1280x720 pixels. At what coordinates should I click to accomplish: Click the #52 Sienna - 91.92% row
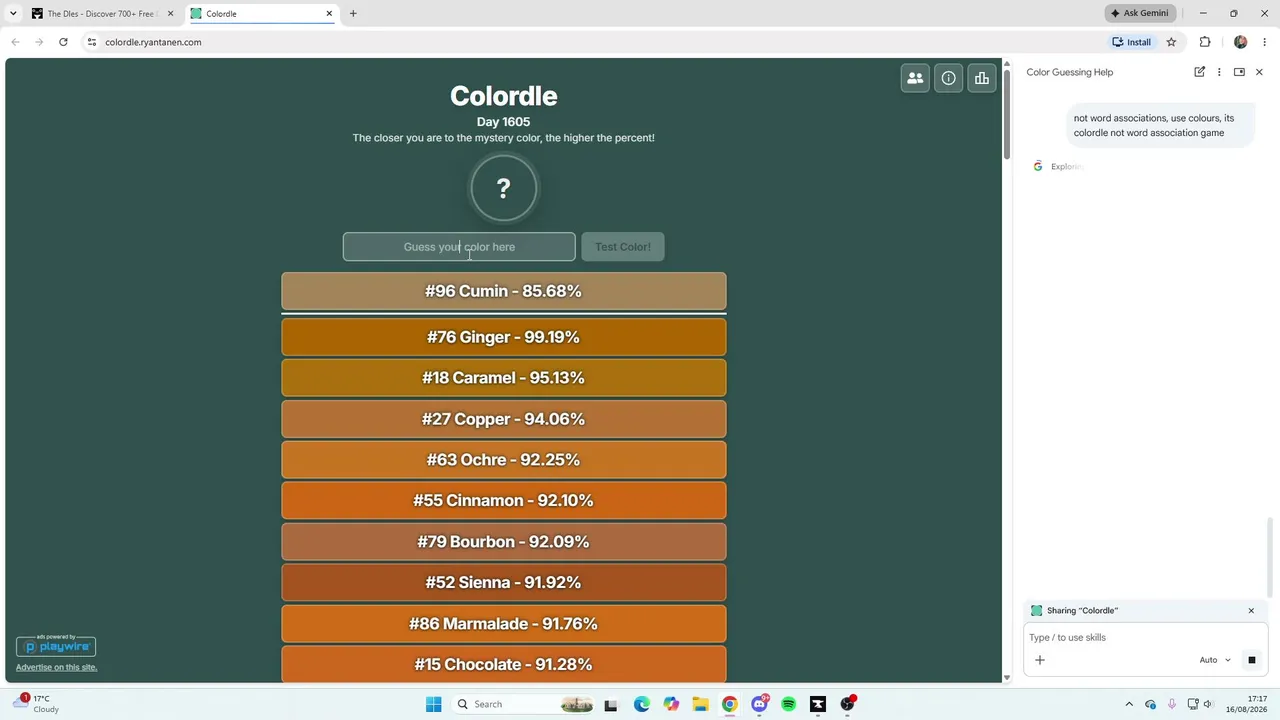pos(504,583)
